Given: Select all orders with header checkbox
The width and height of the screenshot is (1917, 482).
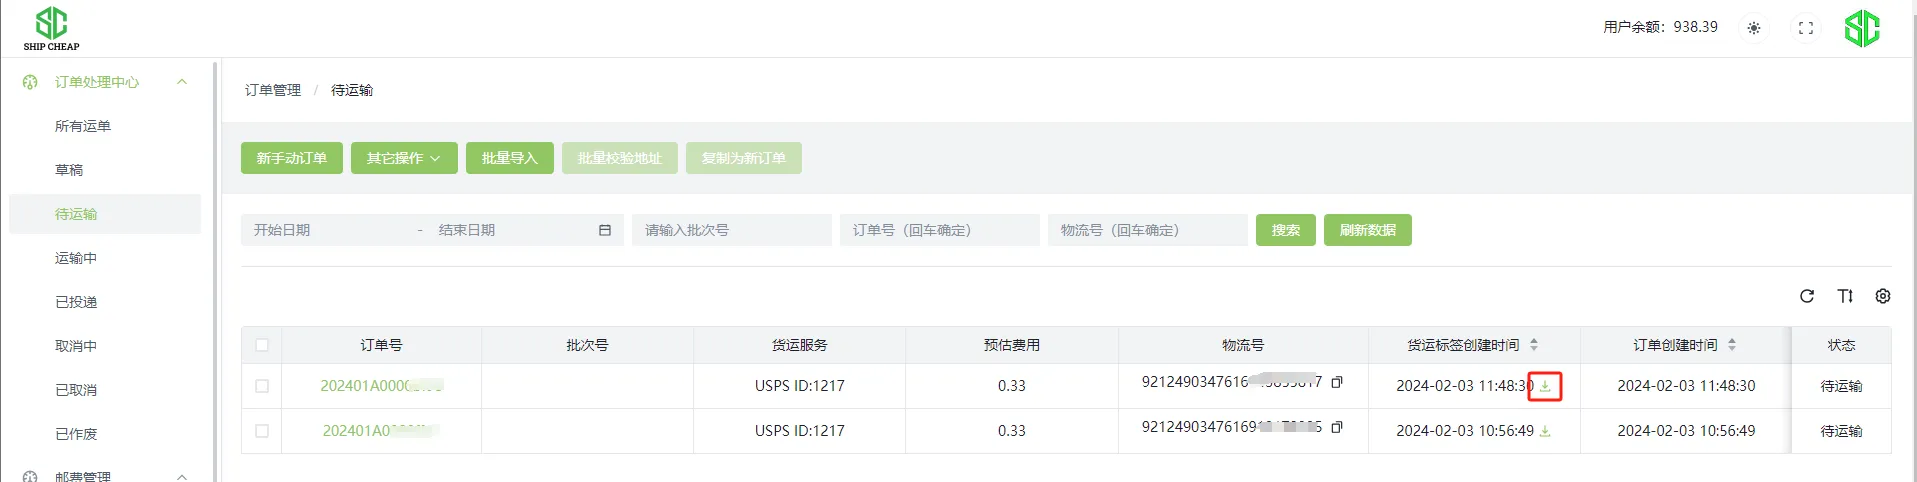Looking at the screenshot, I should point(262,345).
